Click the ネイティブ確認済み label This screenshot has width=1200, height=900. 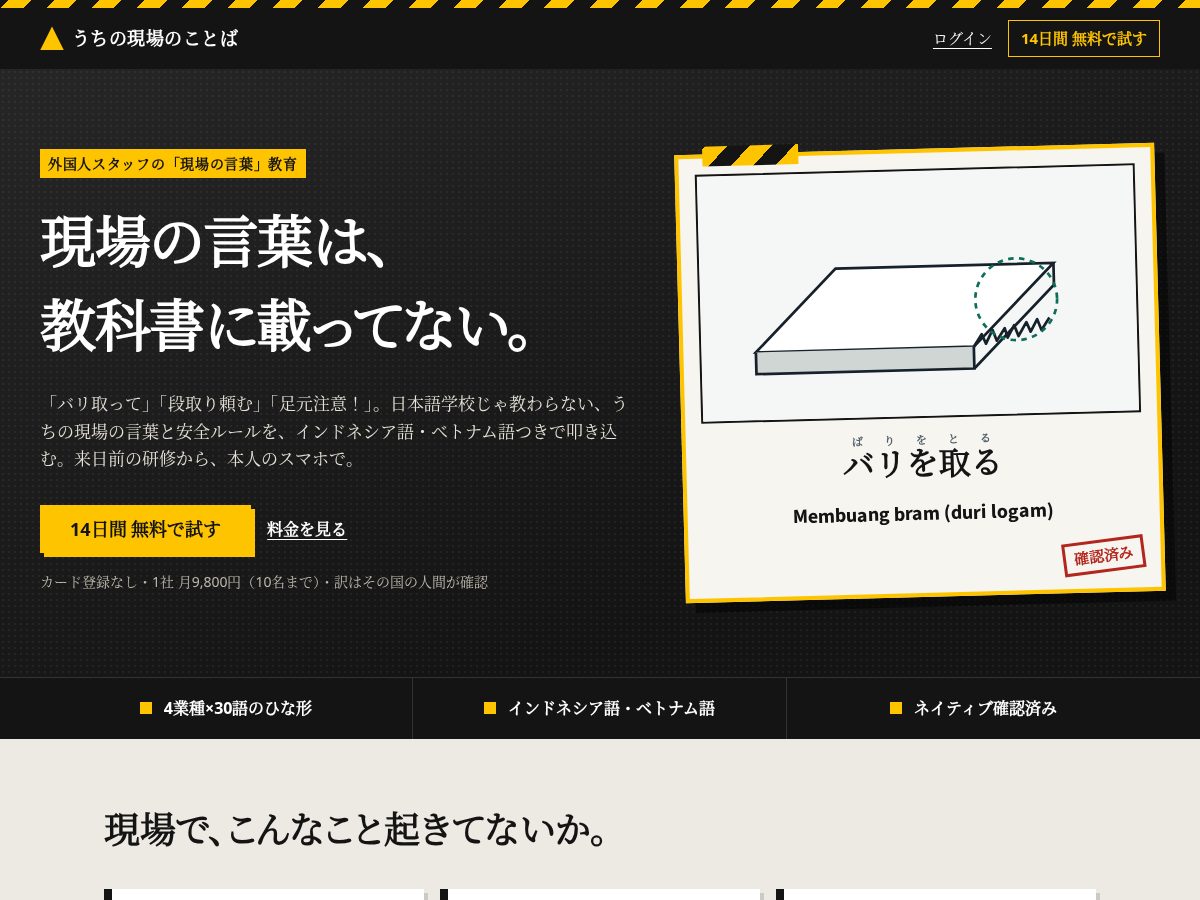point(985,708)
